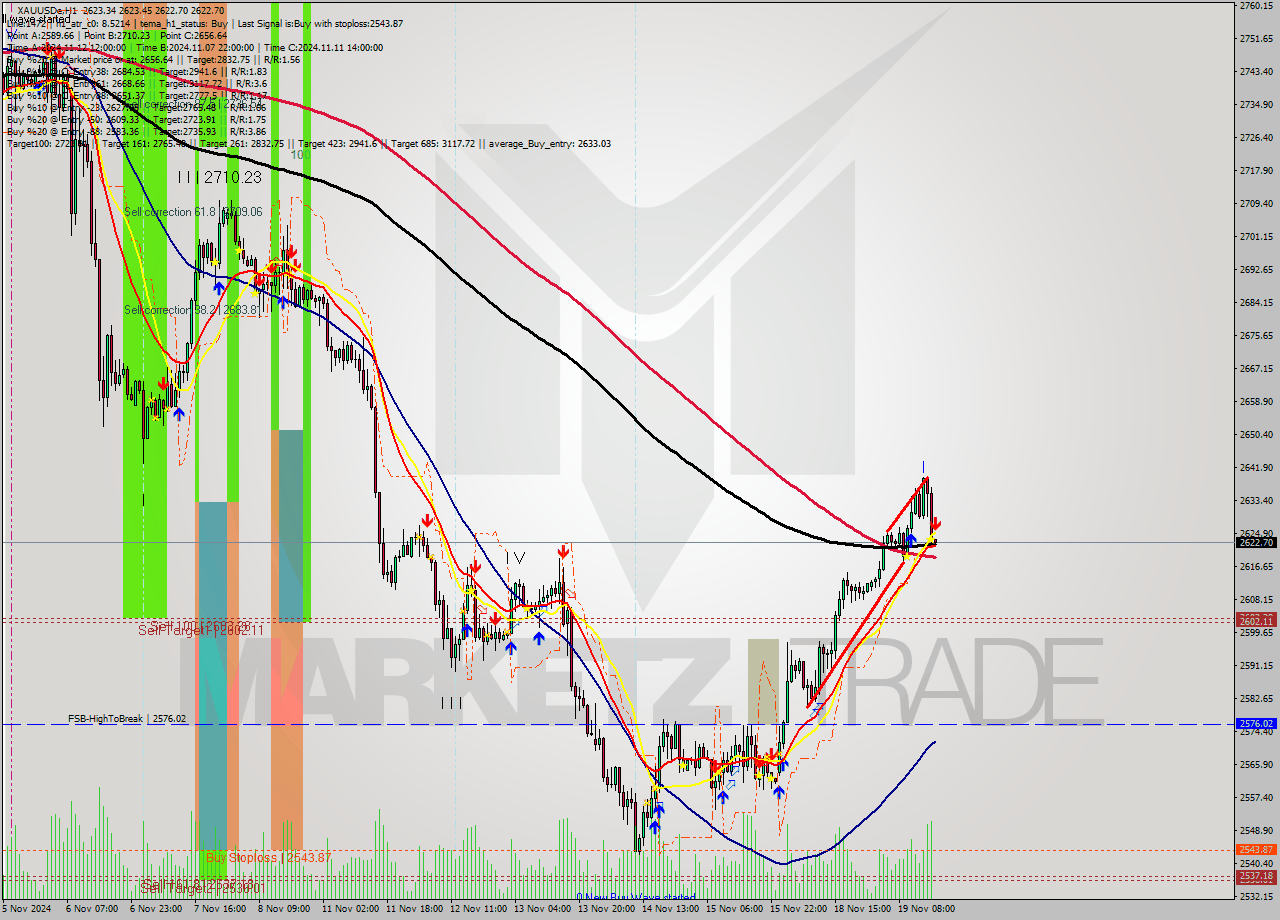Image resolution: width=1280 pixels, height=920 pixels.
Task: Click the 18 Nov 15:00 time label
Action: click(862, 909)
